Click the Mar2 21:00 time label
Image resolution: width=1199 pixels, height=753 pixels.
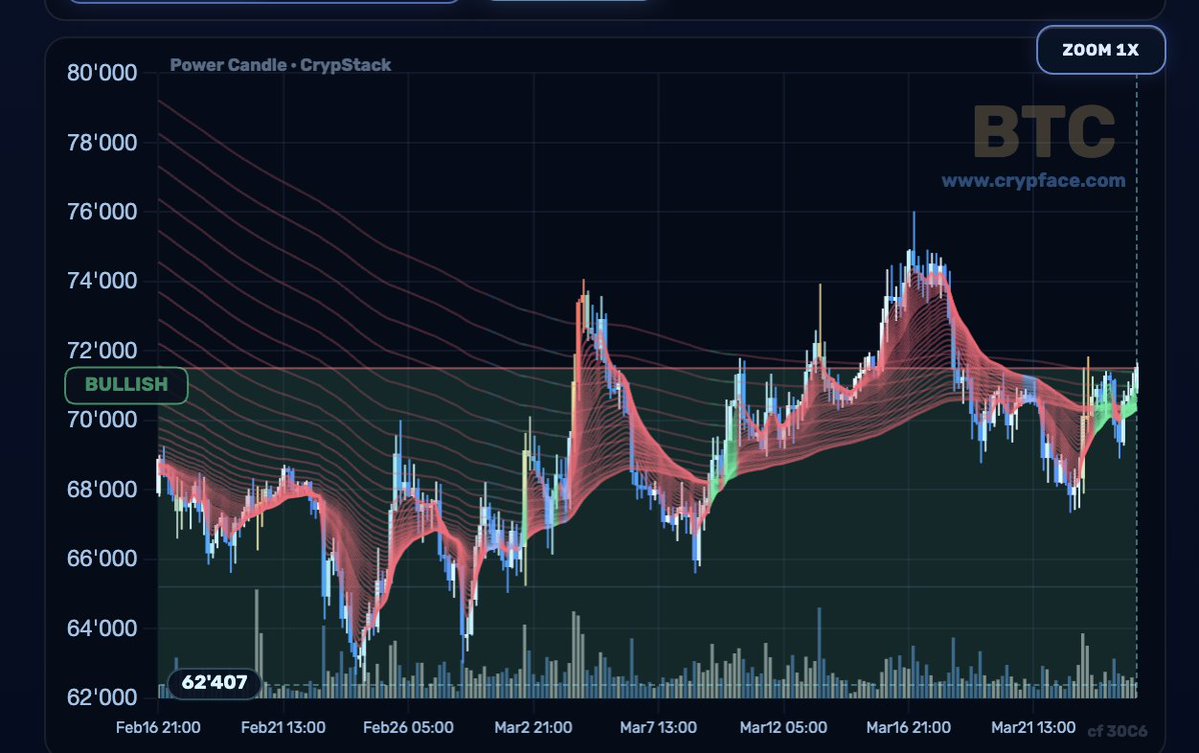pyautogui.click(x=533, y=727)
